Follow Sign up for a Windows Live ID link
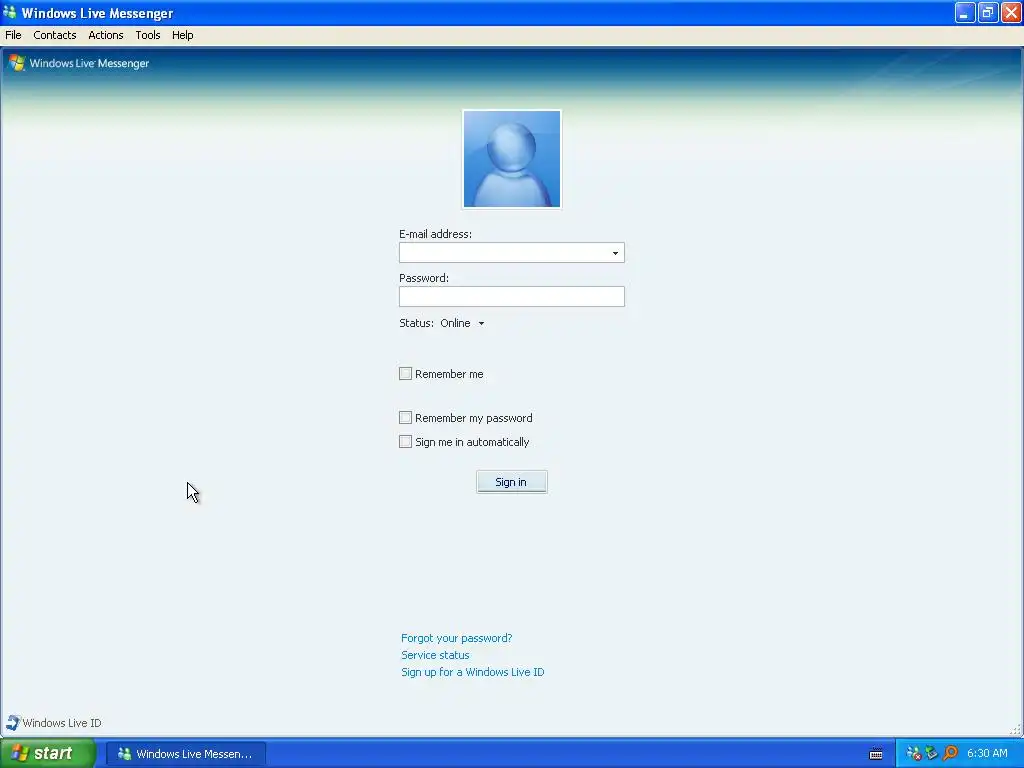Screen dimensions: 1024x768 click(473, 672)
